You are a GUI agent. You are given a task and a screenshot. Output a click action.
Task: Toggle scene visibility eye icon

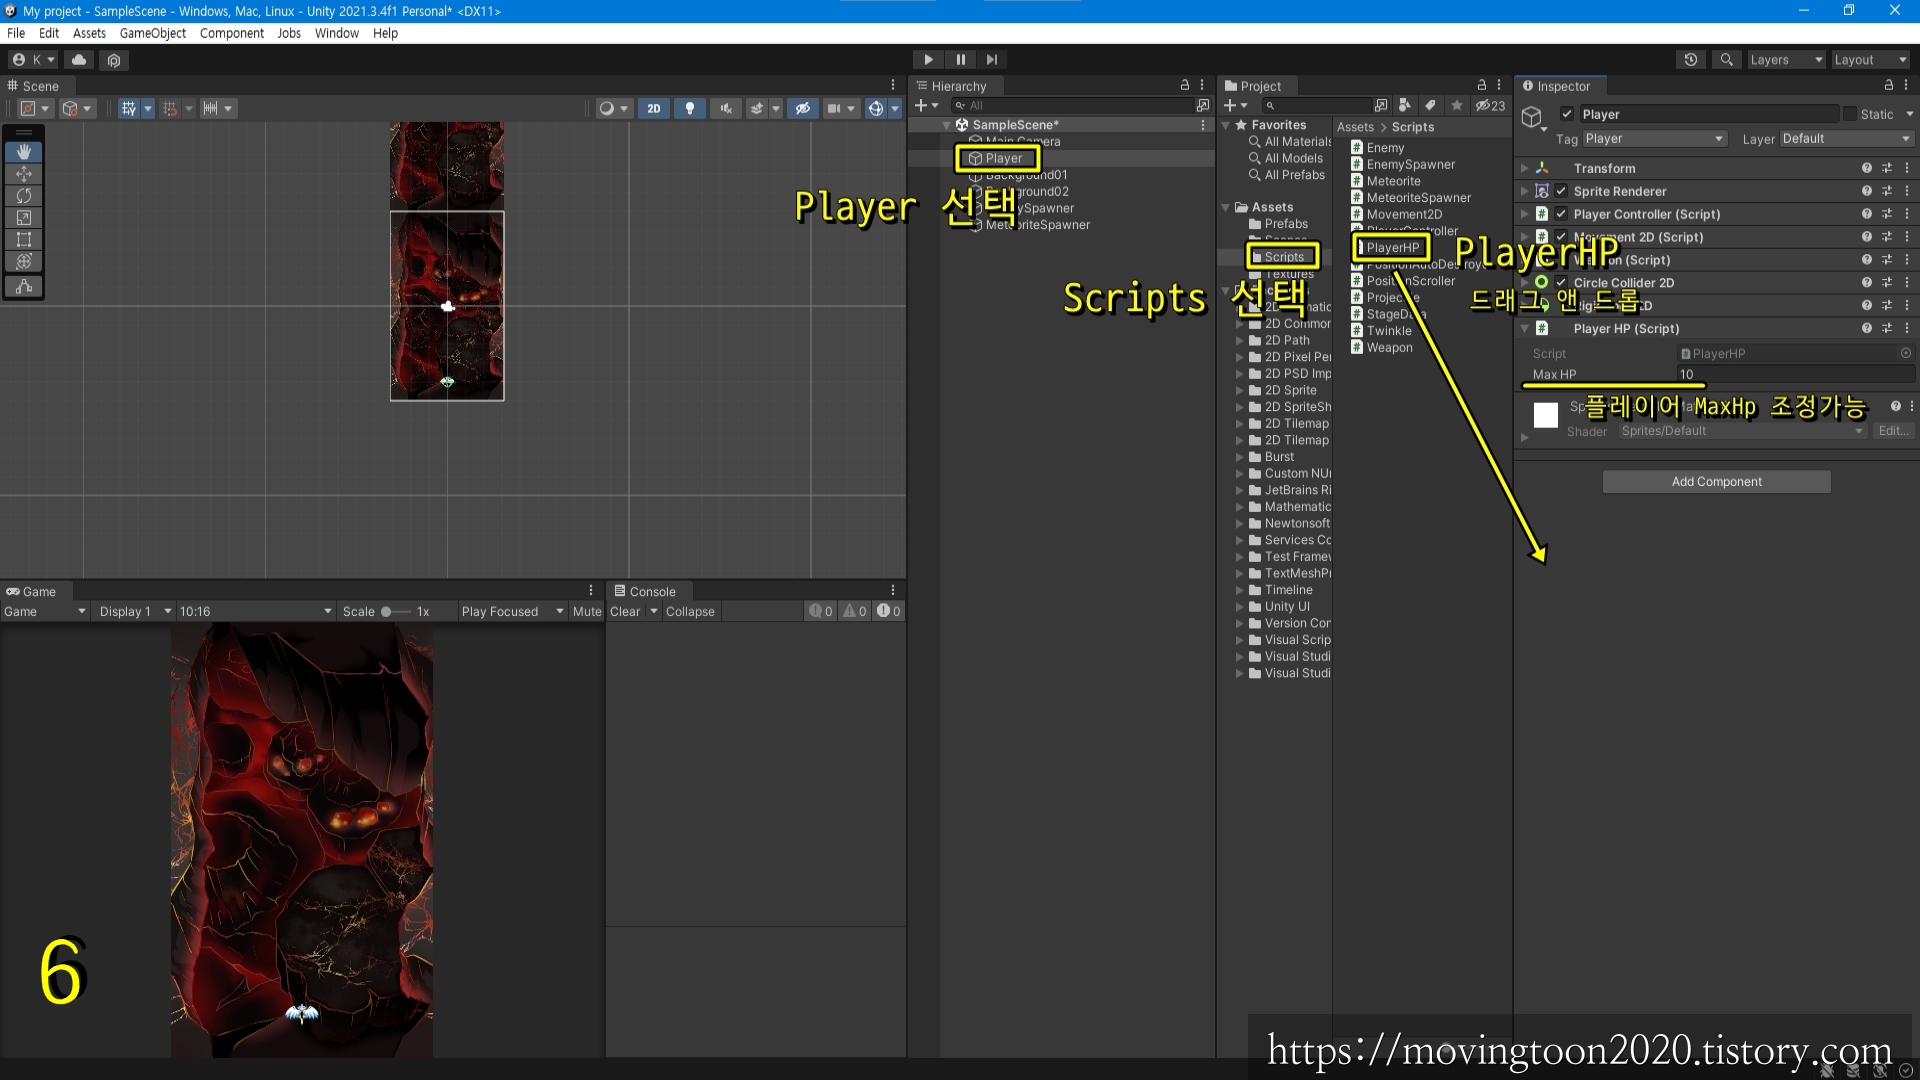click(x=802, y=108)
